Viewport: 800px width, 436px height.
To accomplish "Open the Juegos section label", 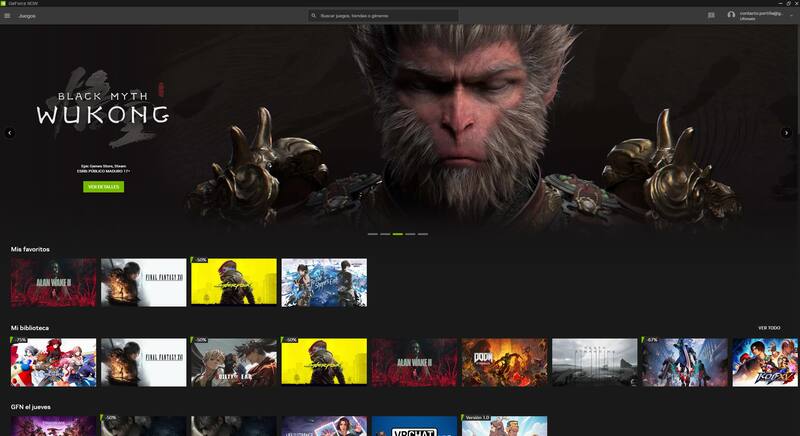I will point(27,15).
